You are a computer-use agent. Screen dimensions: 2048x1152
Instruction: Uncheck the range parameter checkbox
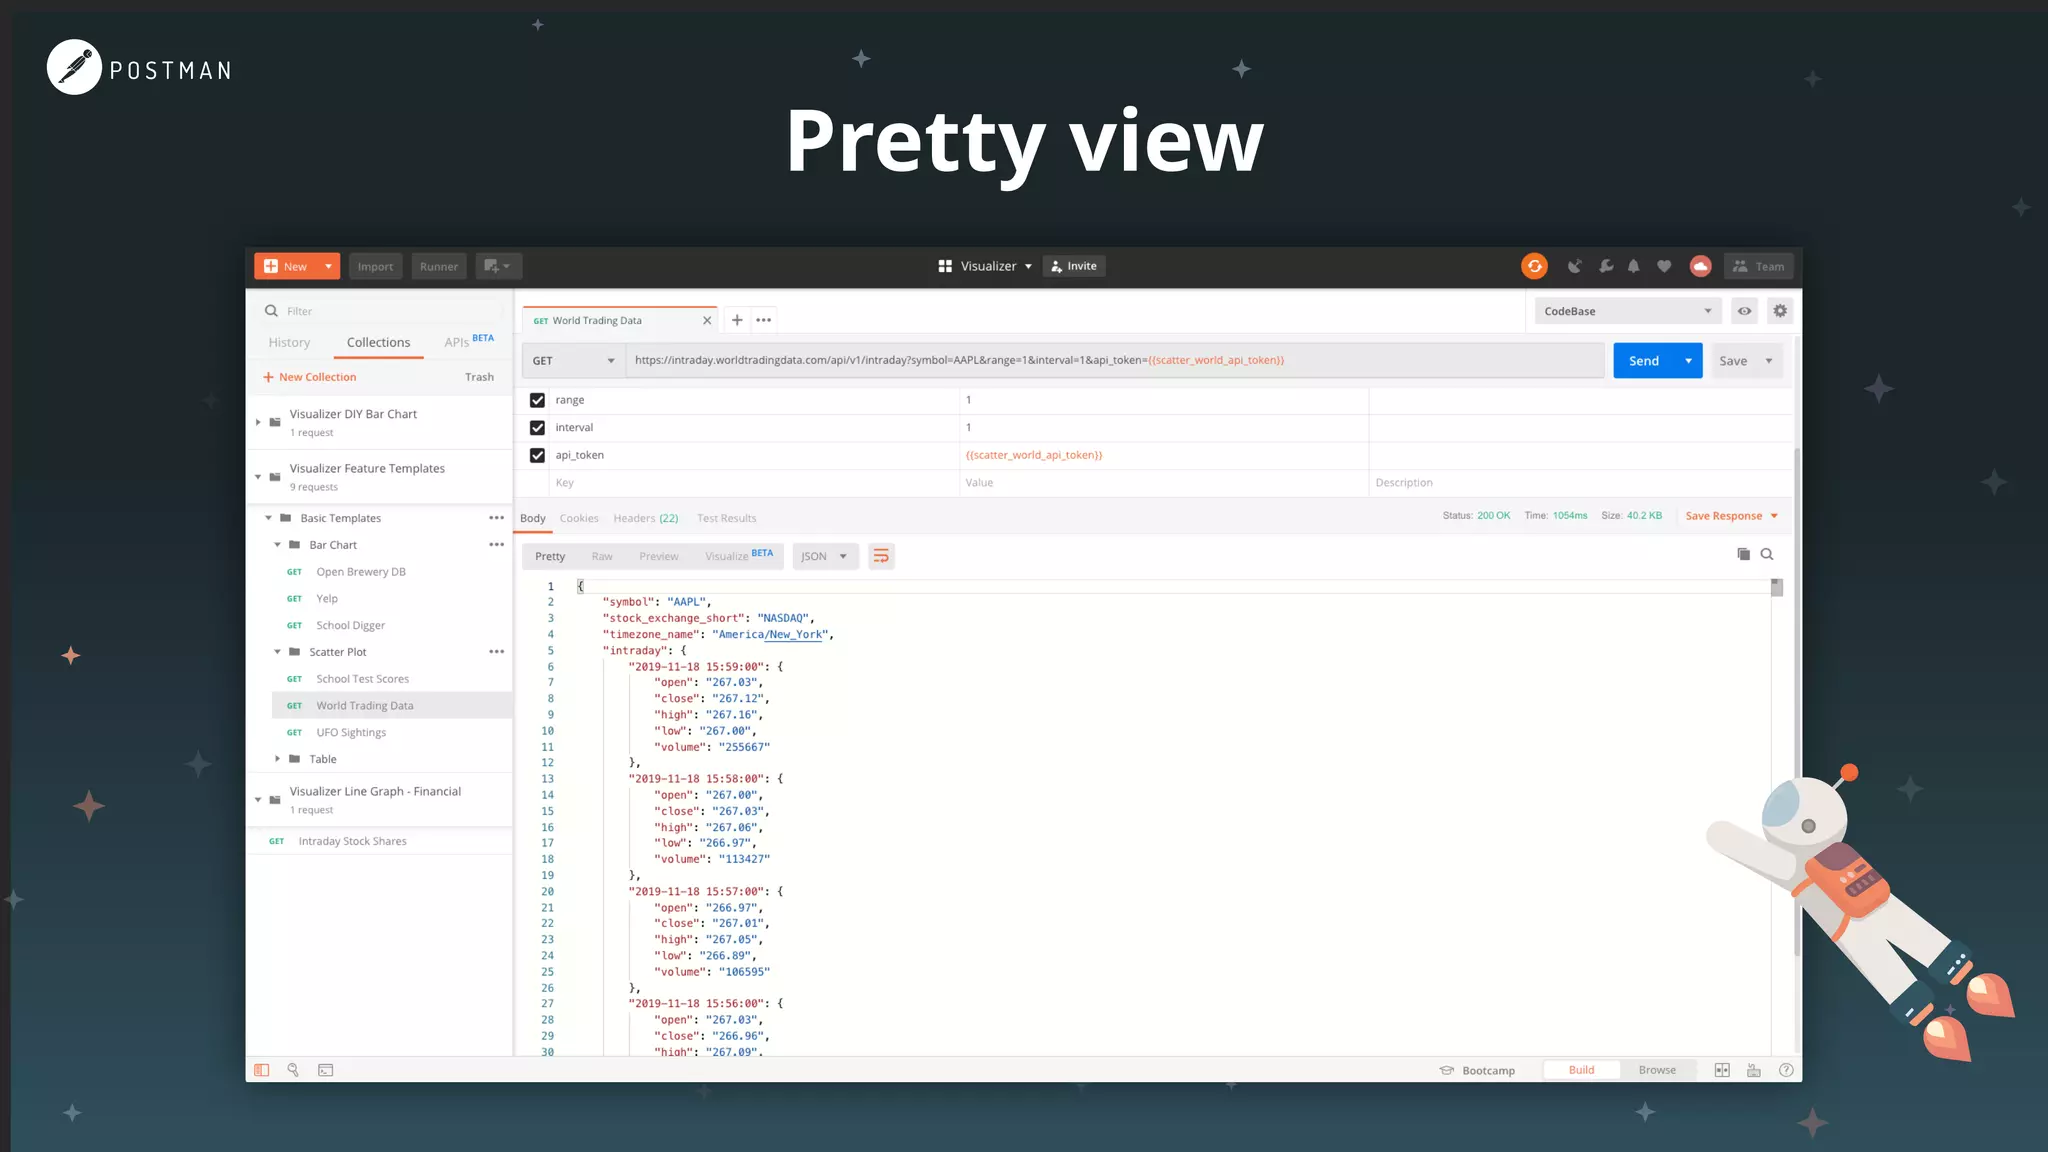pyautogui.click(x=537, y=400)
